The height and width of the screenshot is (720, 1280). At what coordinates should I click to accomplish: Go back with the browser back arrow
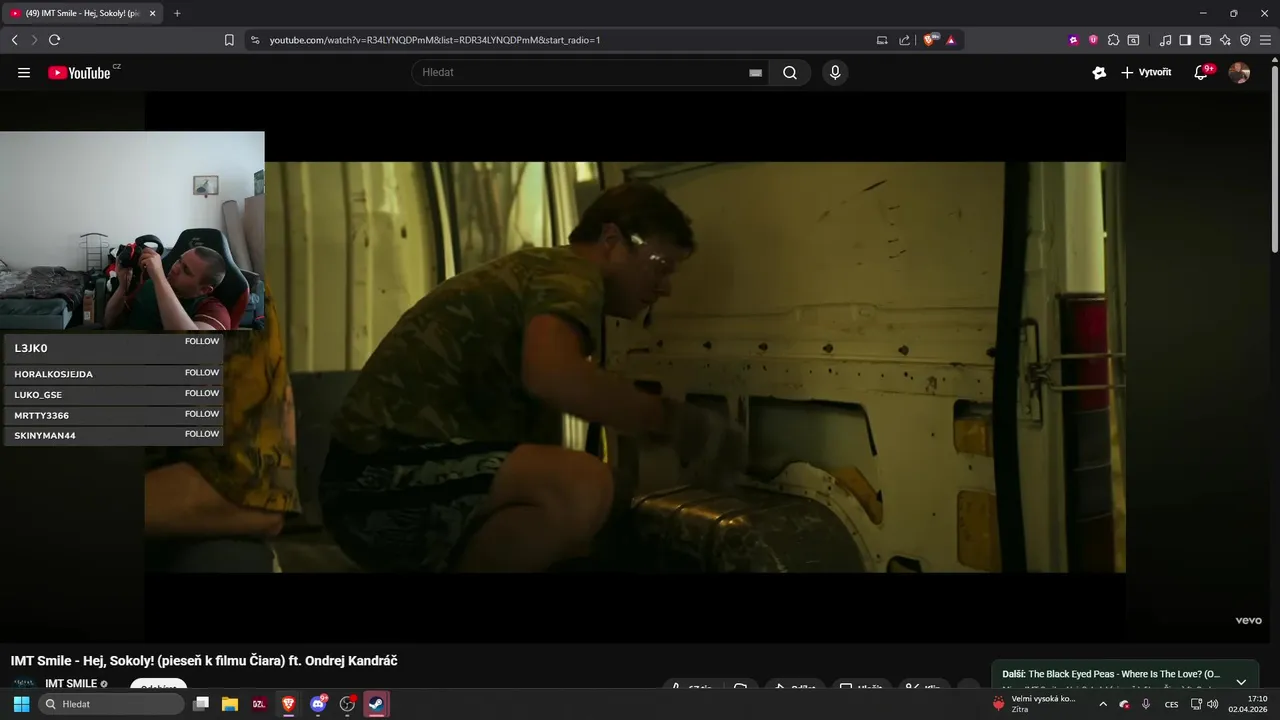14,40
